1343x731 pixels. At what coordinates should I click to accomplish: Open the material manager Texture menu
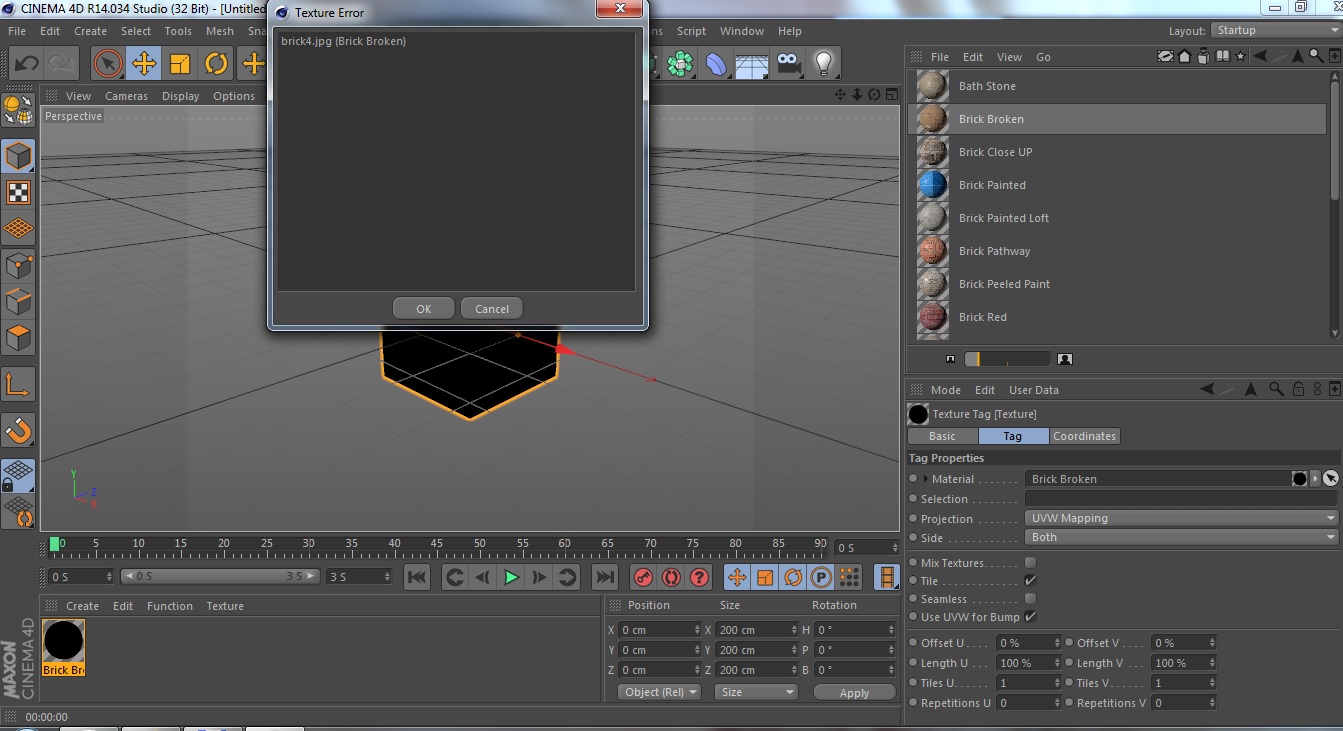(225, 606)
